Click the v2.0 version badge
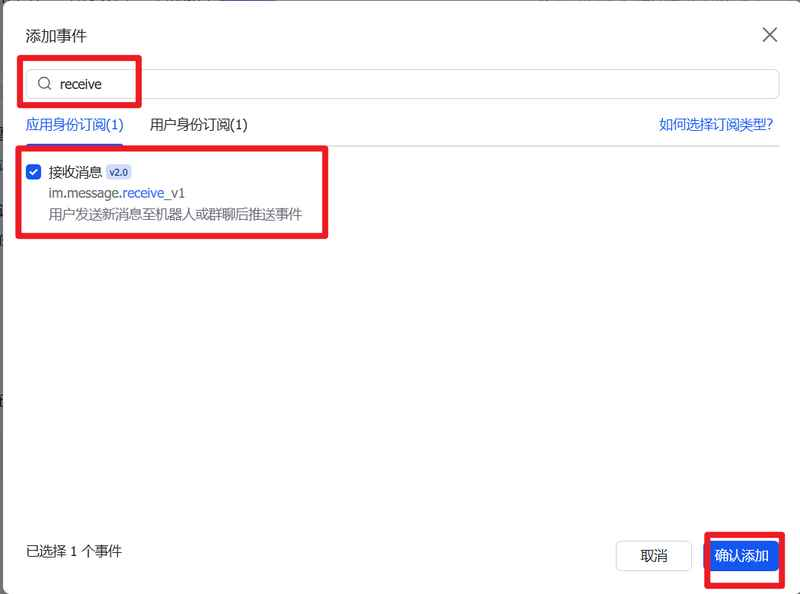The width and height of the screenshot is (800, 594). 119,172
